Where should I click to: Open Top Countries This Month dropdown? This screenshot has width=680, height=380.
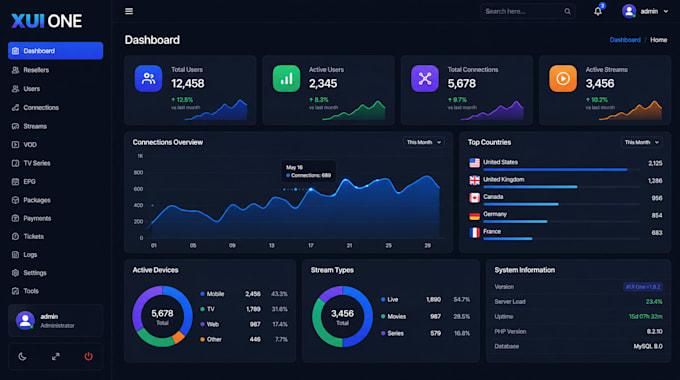pyautogui.click(x=641, y=142)
